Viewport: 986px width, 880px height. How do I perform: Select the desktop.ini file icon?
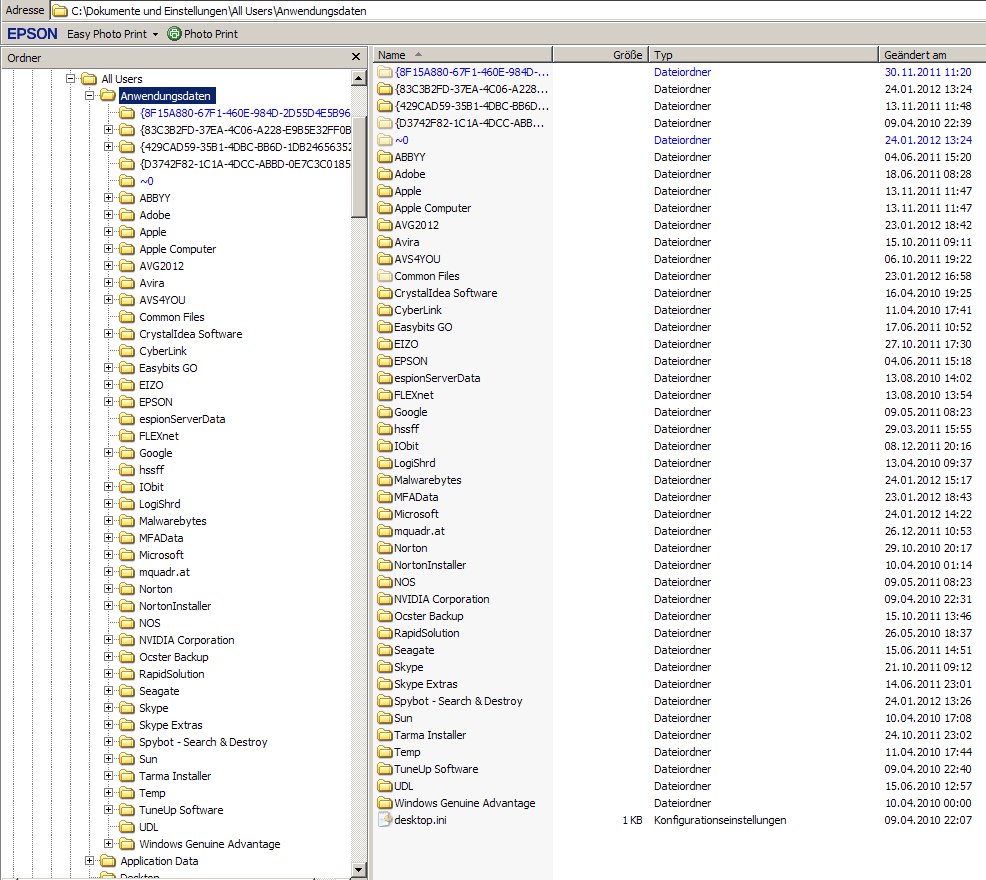click(387, 820)
